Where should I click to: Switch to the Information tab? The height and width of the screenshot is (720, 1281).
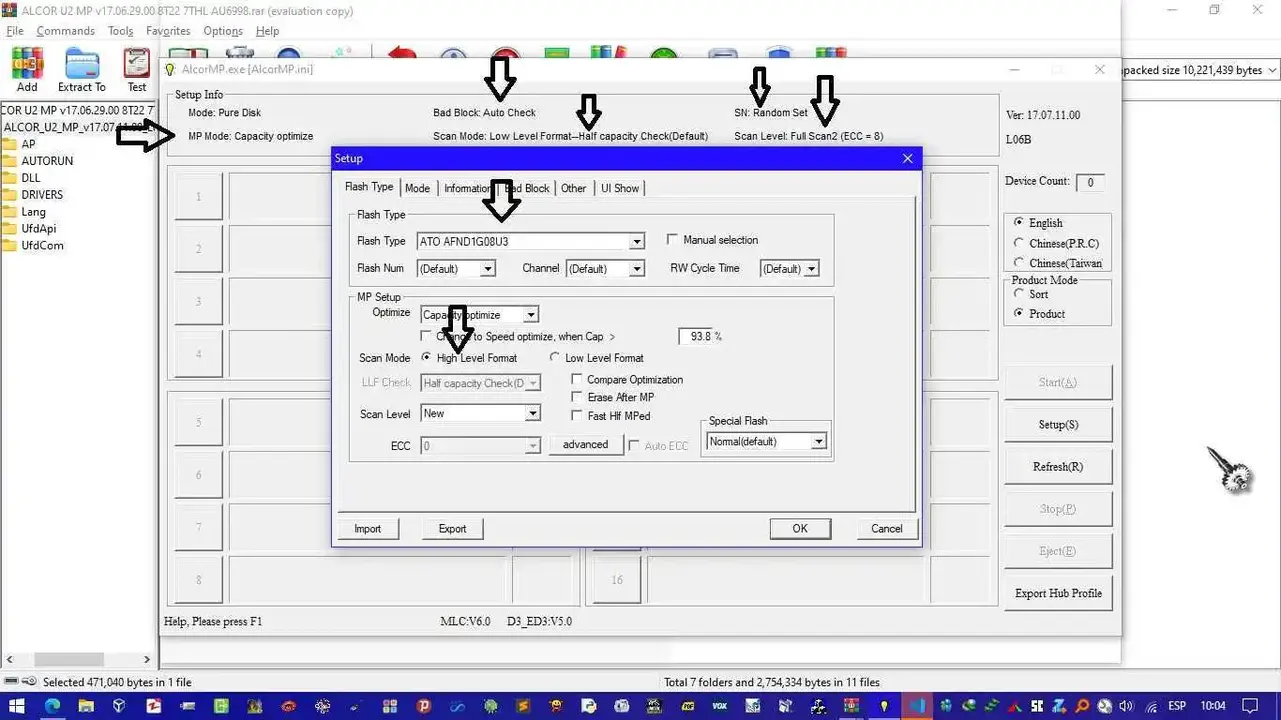tap(465, 188)
